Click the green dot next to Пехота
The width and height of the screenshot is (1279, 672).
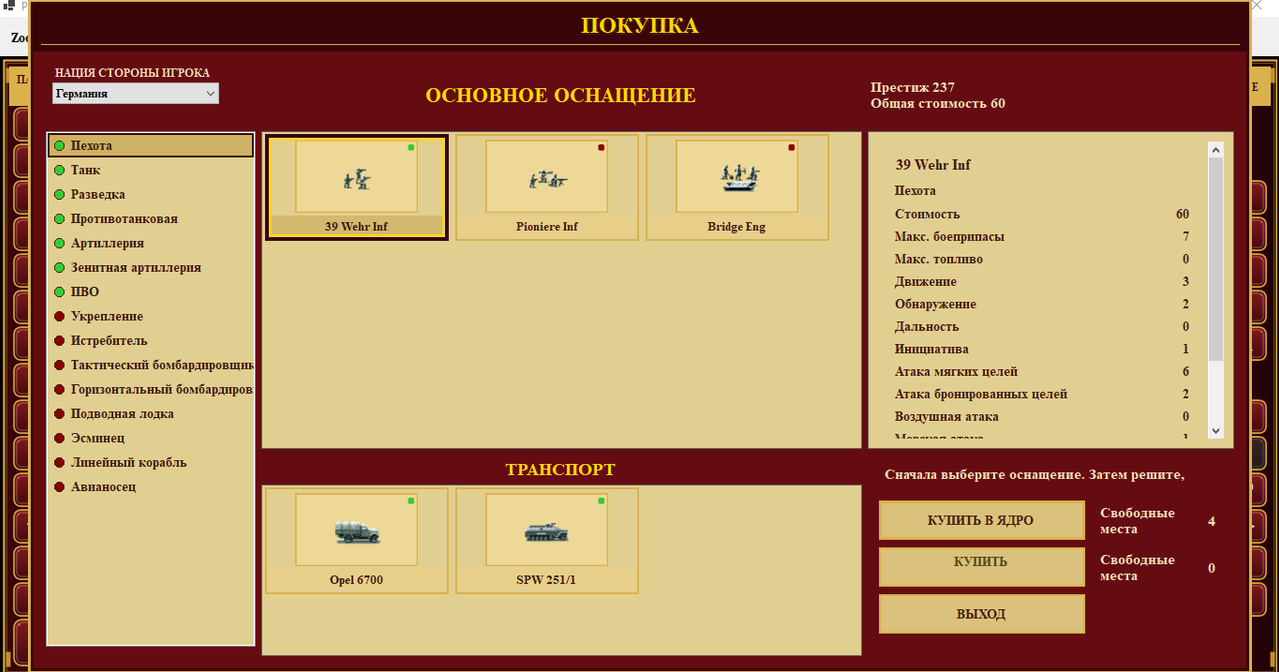coord(59,146)
